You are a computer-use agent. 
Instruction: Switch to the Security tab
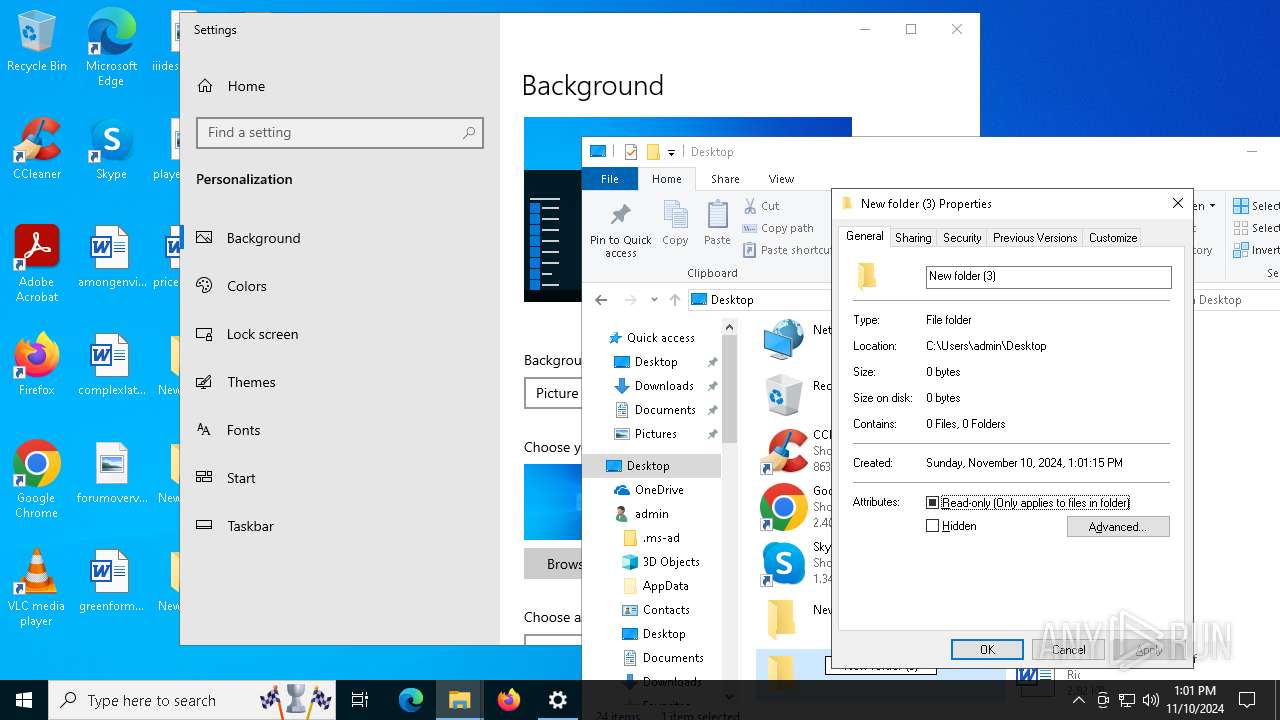pyautogui.click(x=962, y=238)
